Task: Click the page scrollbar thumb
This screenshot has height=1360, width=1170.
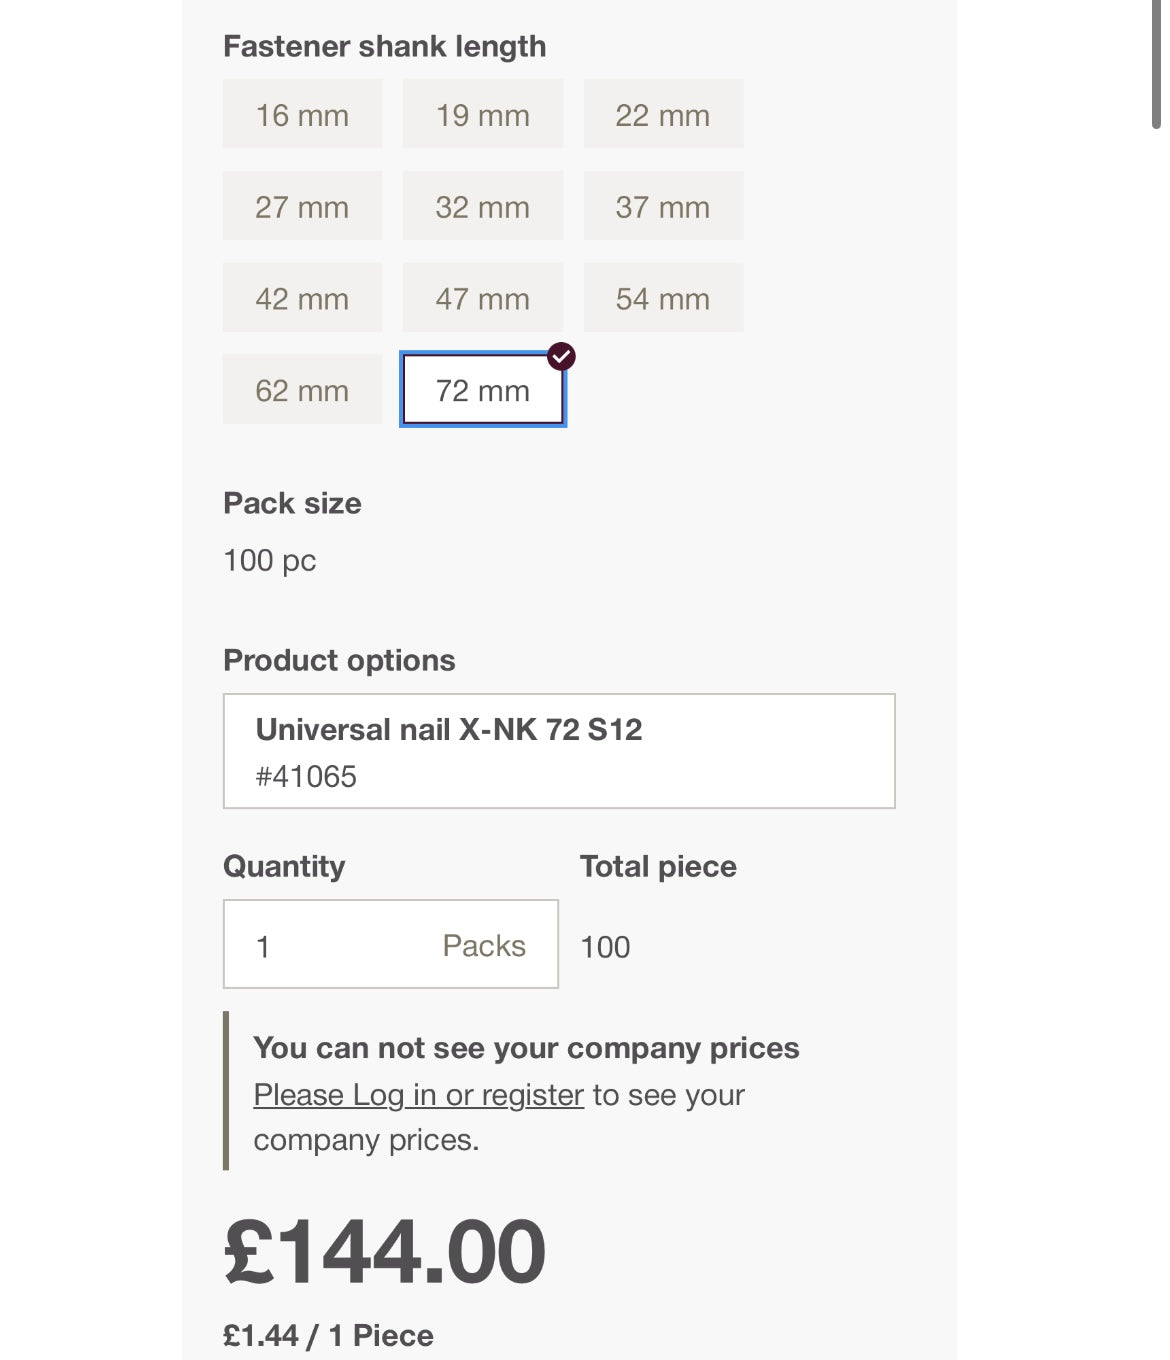Action: coord(1156,65)
